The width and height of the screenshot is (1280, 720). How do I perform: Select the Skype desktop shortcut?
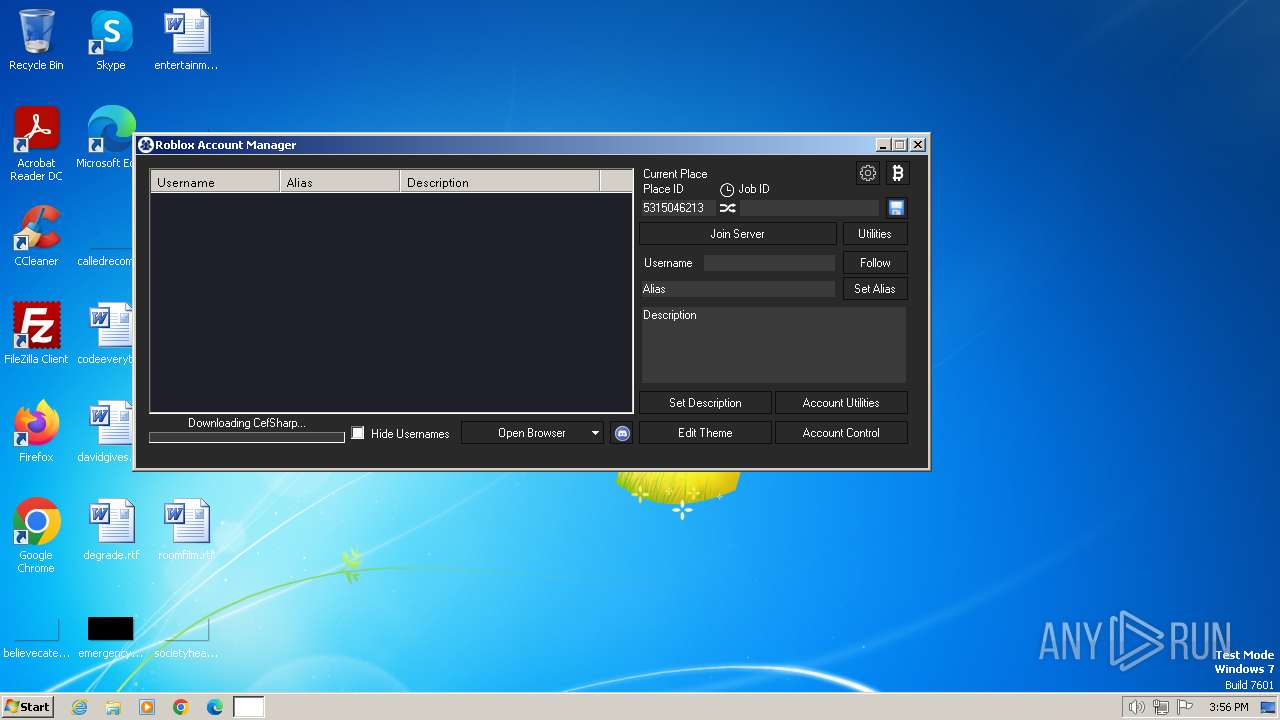point(111,41)
